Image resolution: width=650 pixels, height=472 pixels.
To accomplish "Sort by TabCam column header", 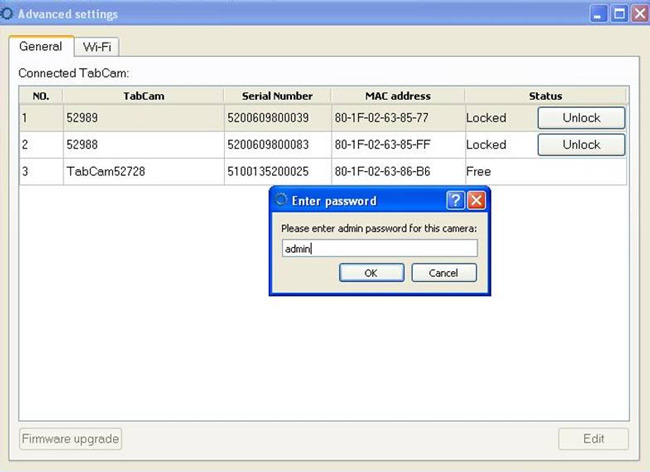I will point(143,96).
